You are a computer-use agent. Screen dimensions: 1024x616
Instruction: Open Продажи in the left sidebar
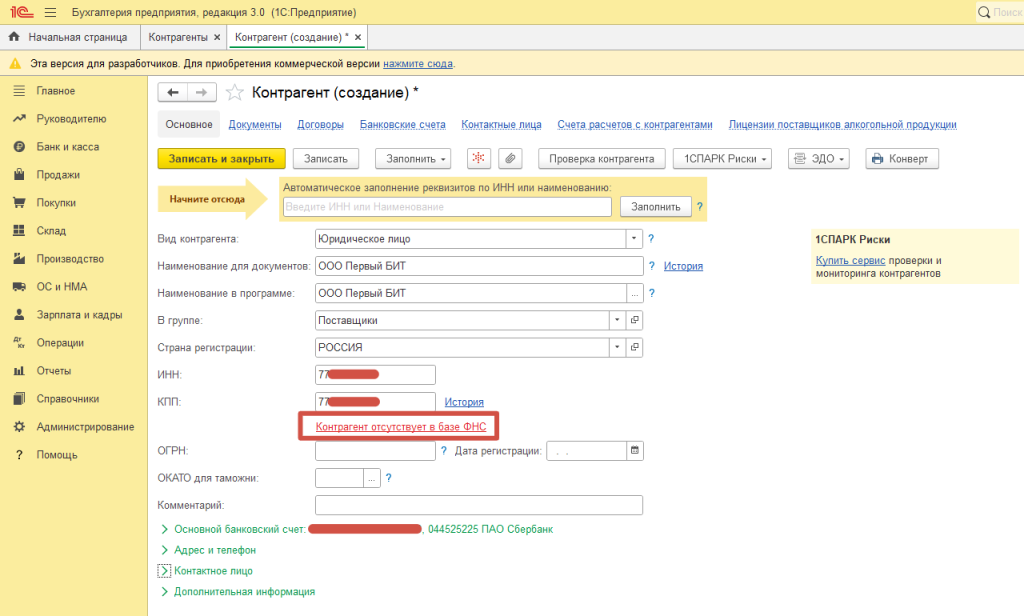pos(57,175)
